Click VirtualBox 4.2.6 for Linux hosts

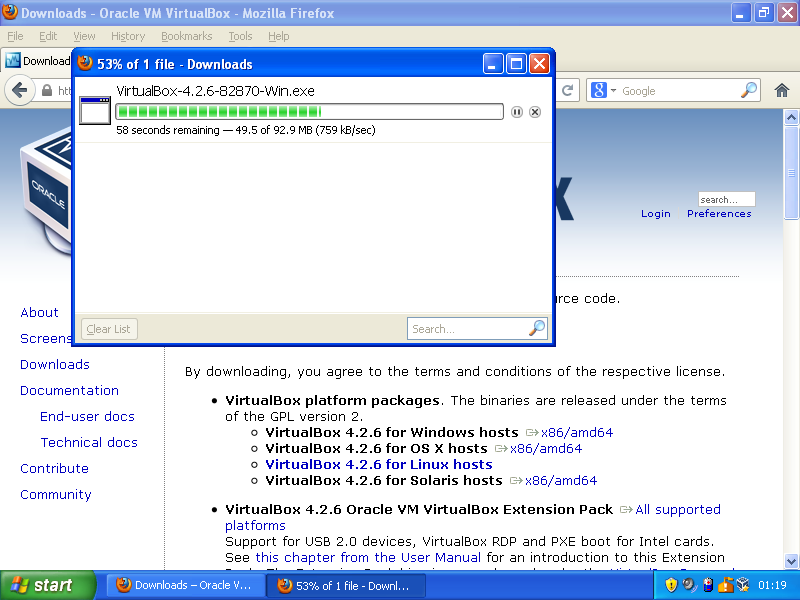coord(378,464)
